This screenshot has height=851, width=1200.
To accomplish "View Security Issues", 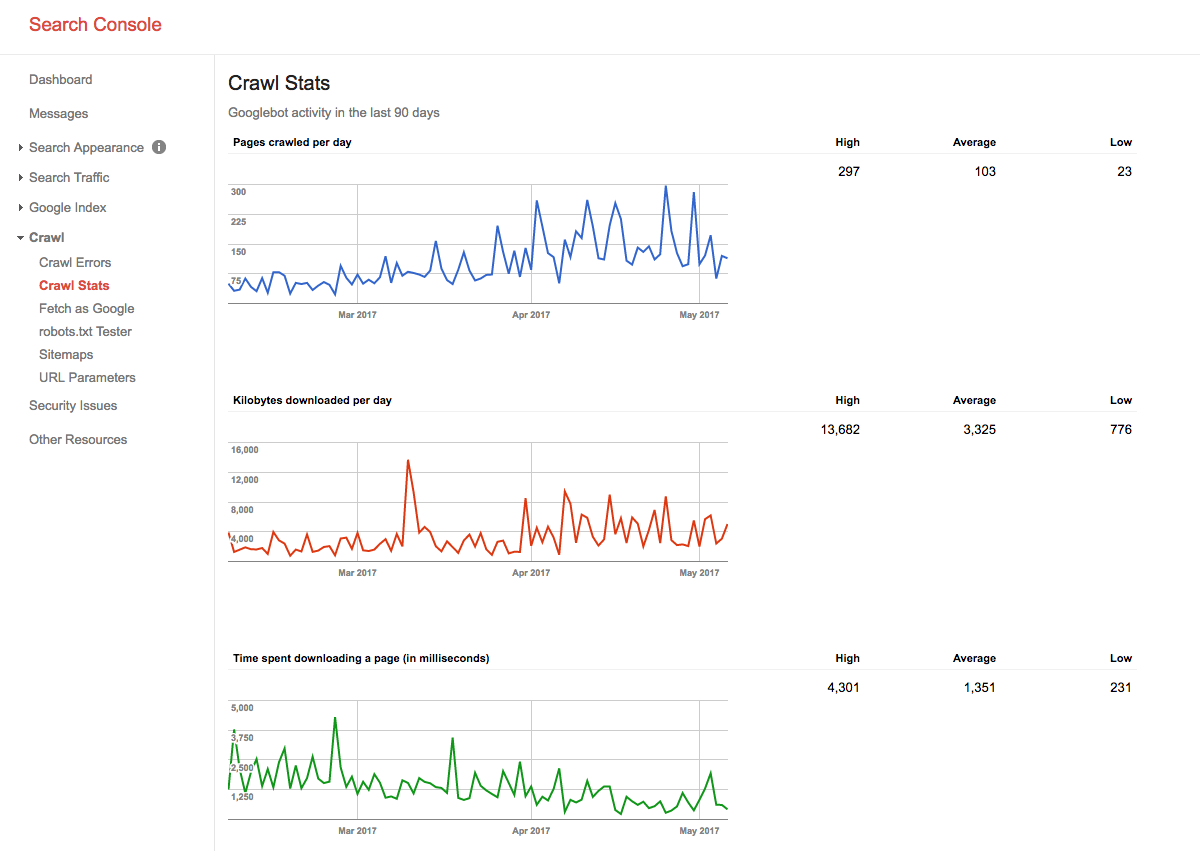I will [x=73, y=406].
